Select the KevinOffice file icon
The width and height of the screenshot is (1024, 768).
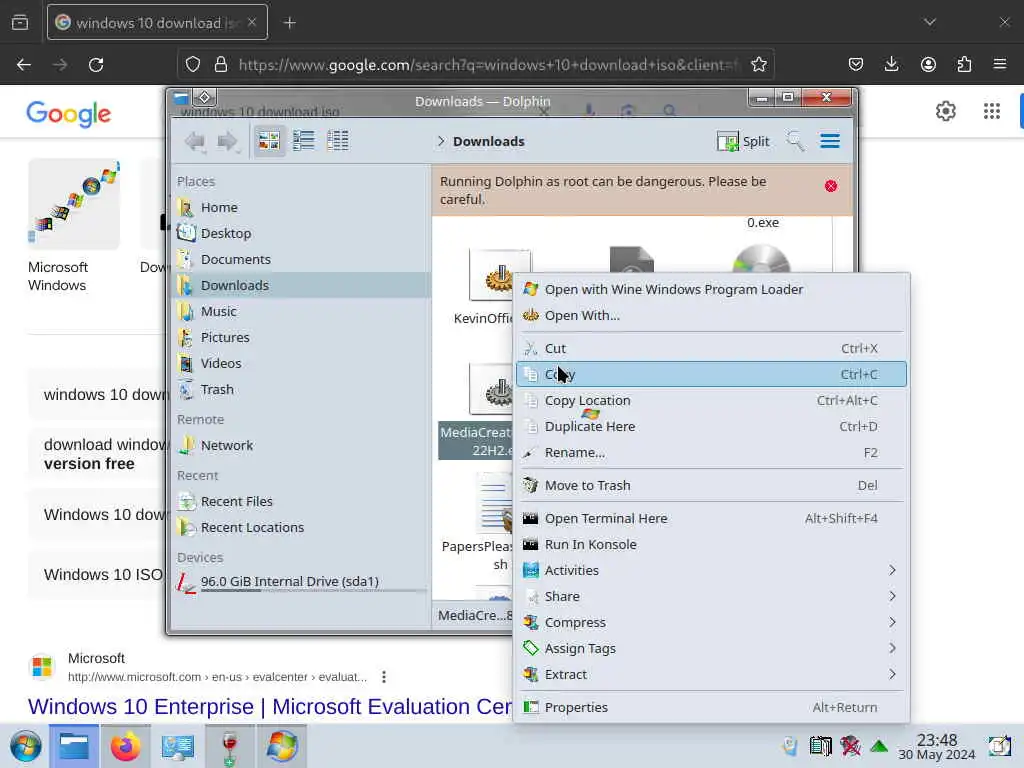pyautogui.click(x=491, y=277)
